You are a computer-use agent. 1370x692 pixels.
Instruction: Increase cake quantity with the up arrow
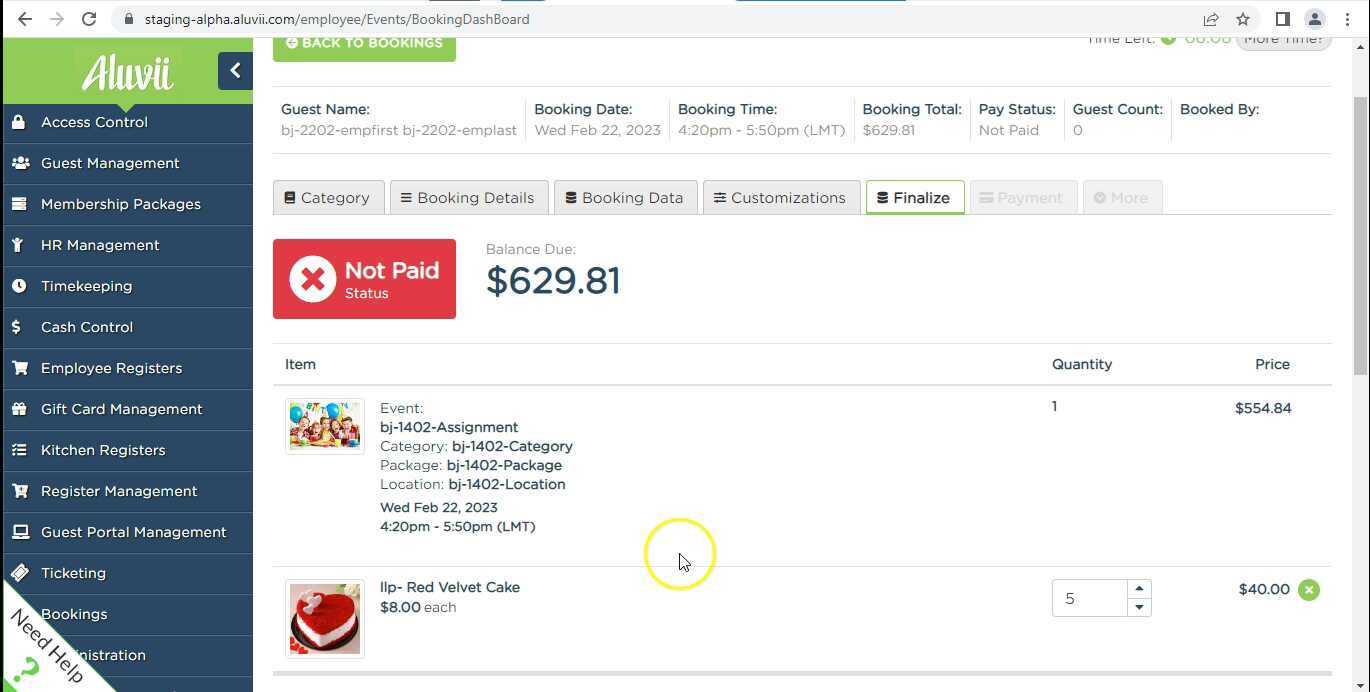point(1139,588)
